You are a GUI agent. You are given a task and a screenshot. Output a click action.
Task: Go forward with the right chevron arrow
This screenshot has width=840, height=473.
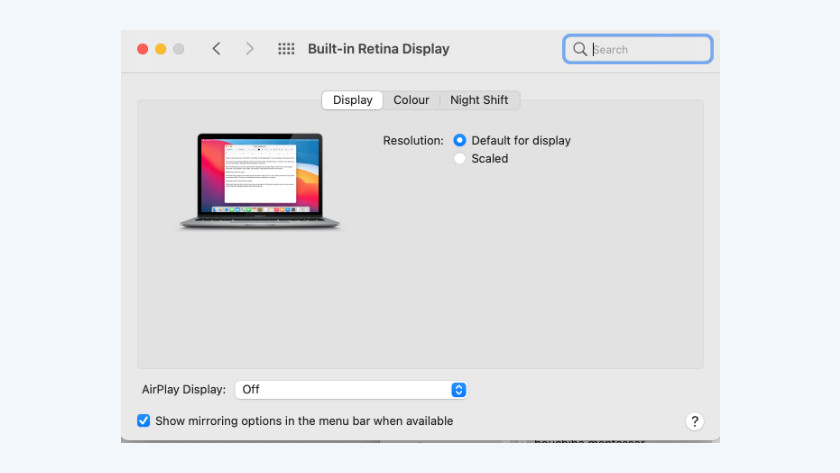point(250,49)
